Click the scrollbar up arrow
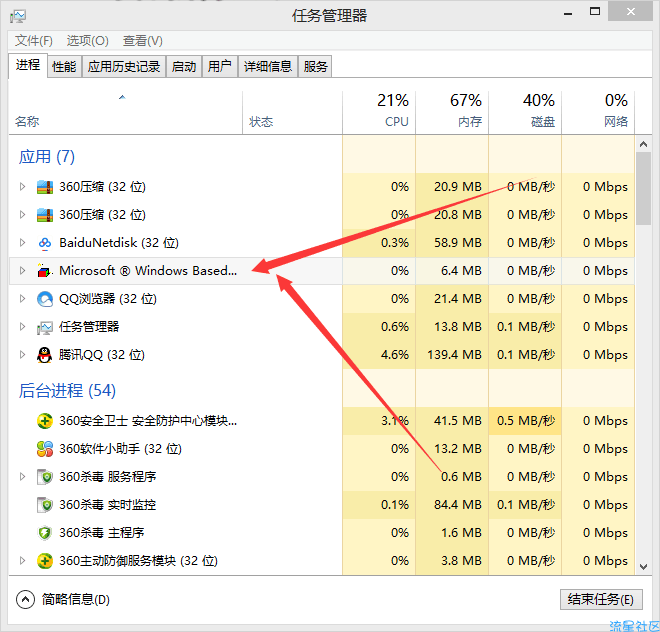Viewport: 660px width, 632px height. [x=643, y=144]
